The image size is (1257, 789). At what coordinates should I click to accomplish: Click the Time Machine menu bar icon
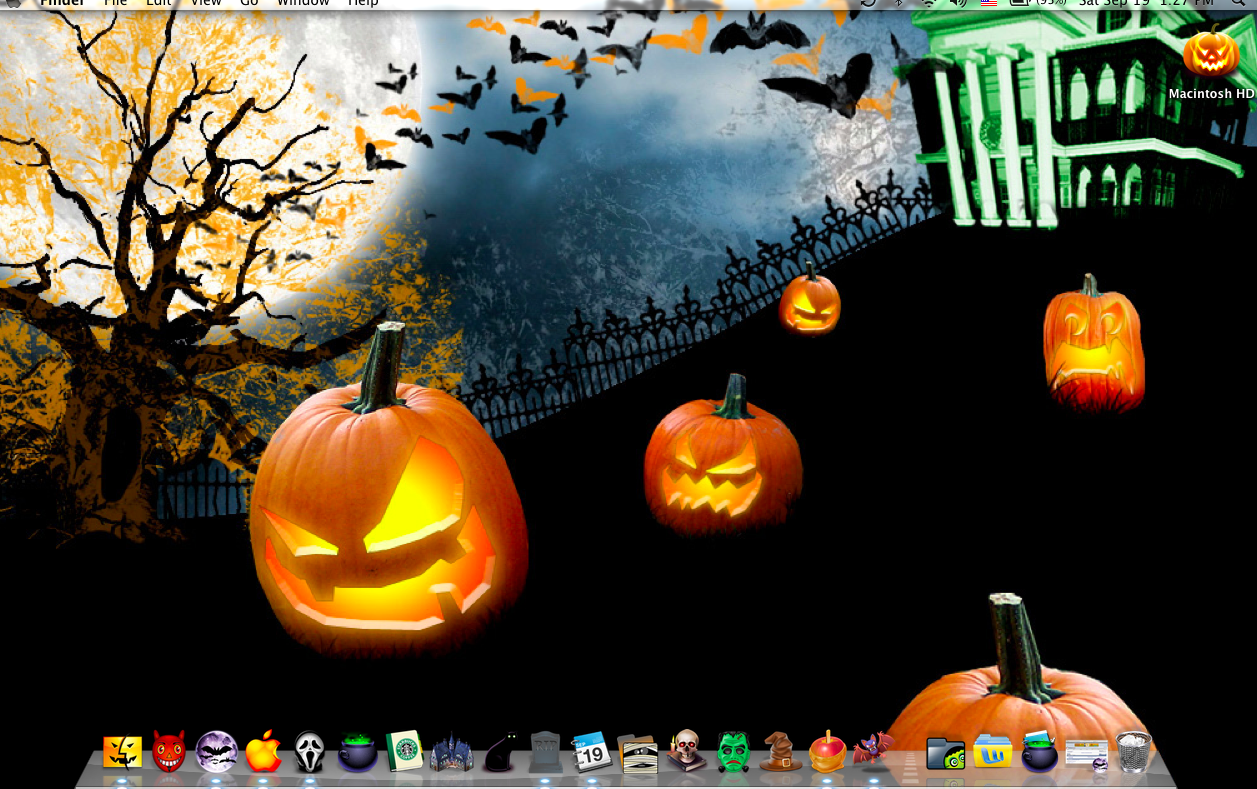click(x=868, y=3)
